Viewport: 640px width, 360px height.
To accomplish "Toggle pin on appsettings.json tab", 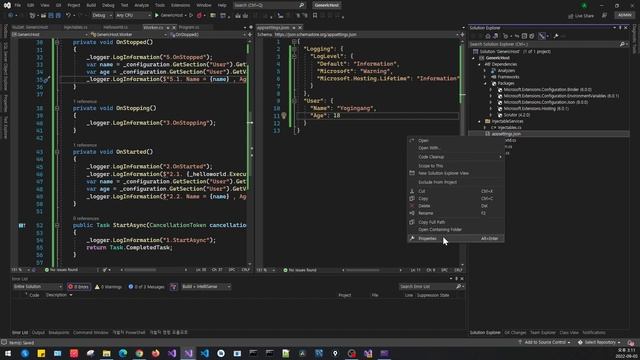I will click(294, 27).
